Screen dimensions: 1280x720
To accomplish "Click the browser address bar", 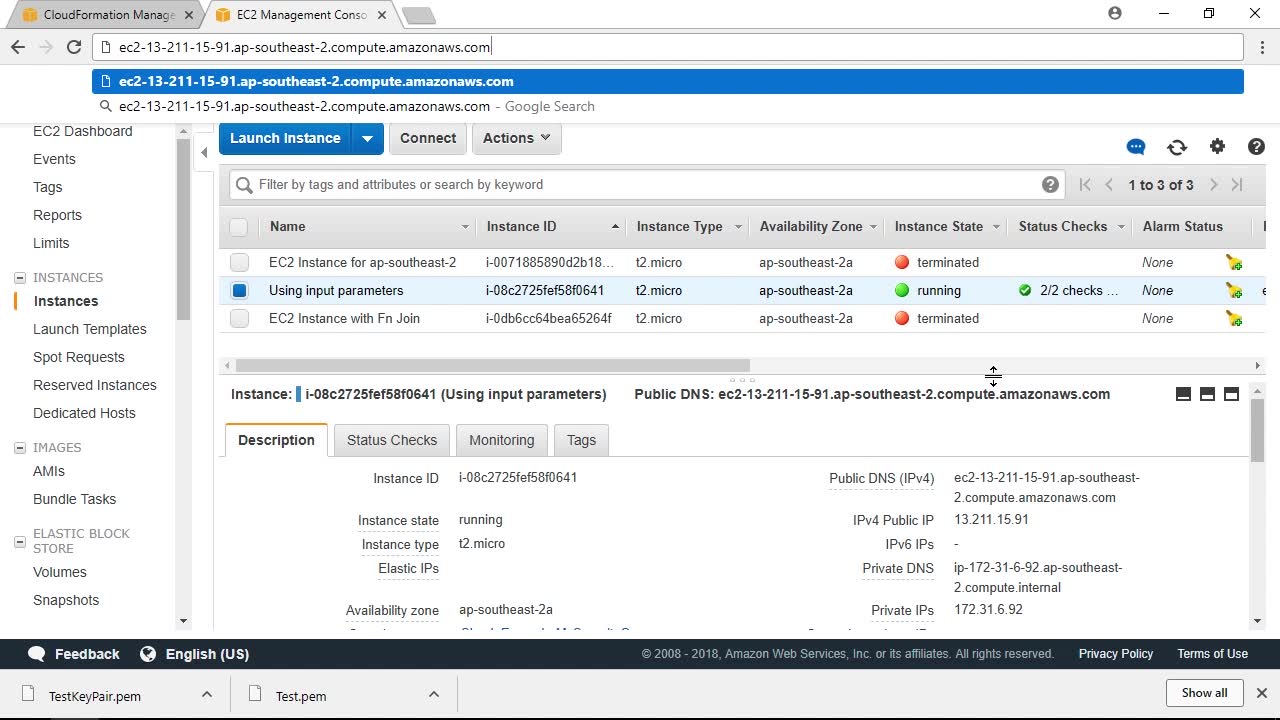I will click(x=668, y=47).
